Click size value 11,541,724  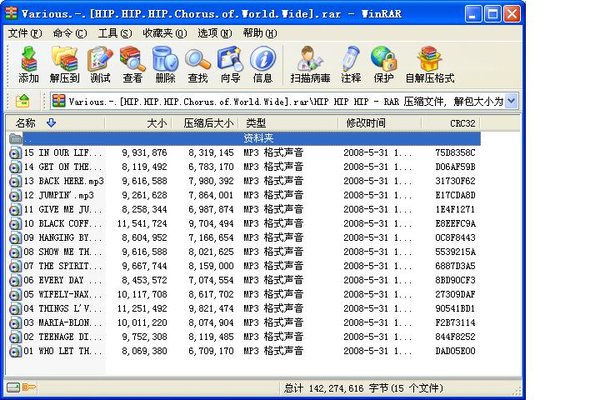tap(142, 224)
